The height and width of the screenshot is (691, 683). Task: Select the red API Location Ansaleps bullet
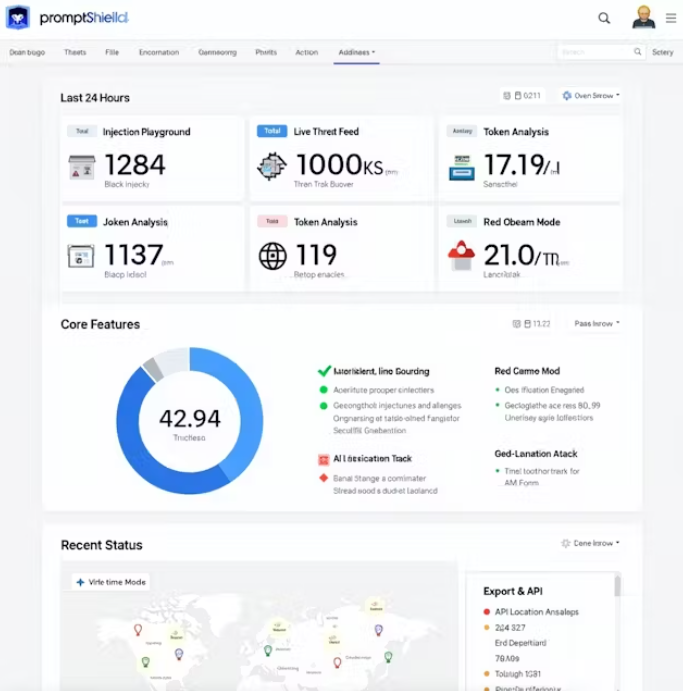(x=486, y=612)
